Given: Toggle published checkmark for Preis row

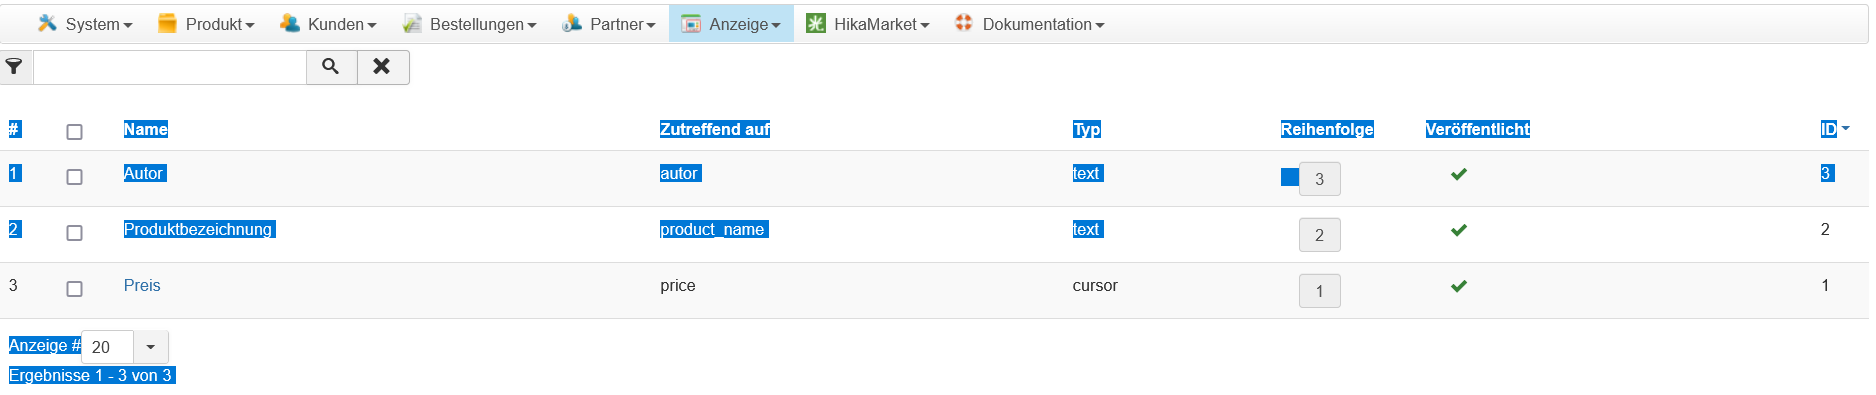Looking at the screenshot, I should (x=1459, y=286).
